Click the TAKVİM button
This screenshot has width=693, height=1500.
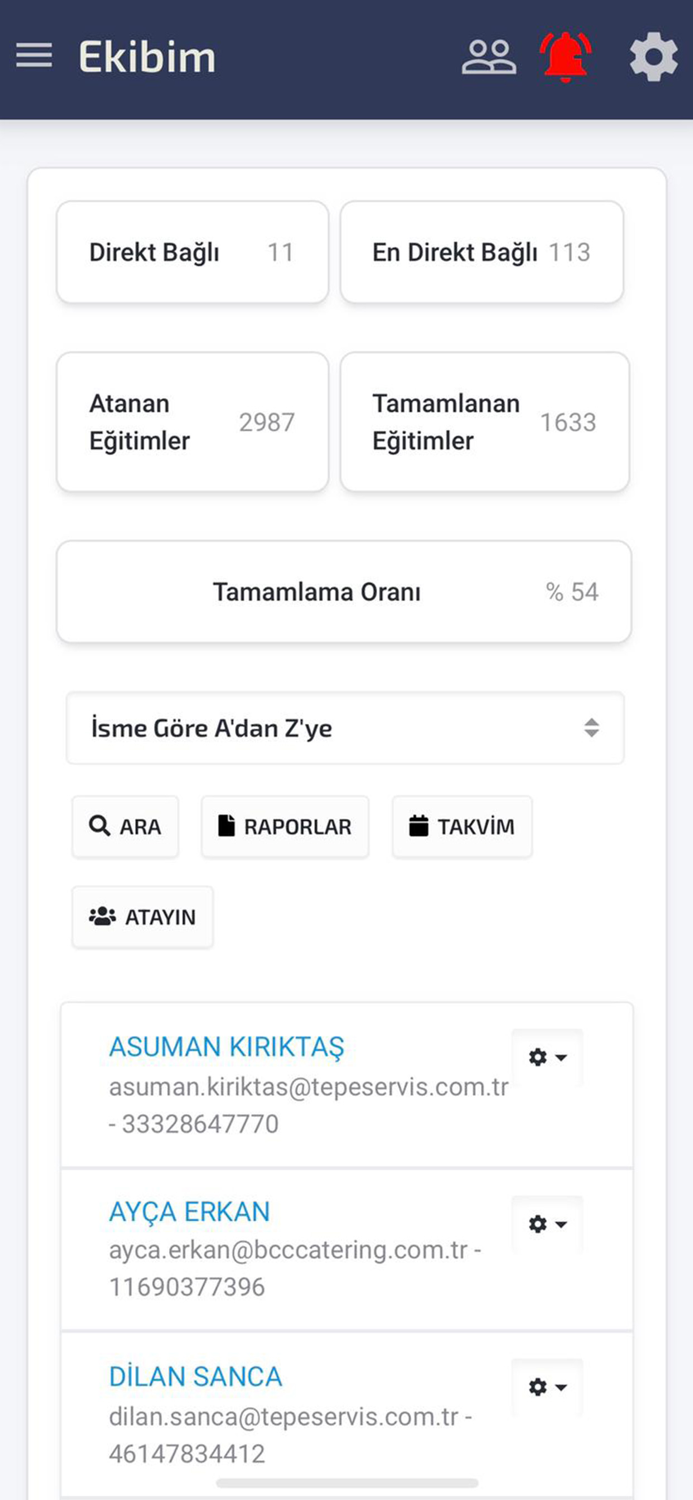click(462, 826)
